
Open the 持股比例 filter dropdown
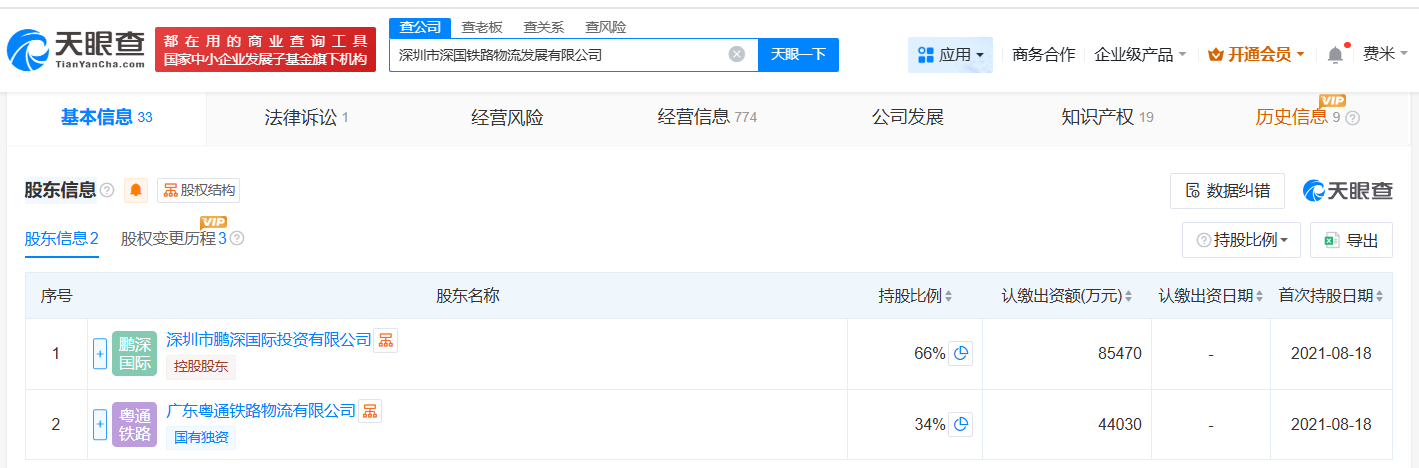[1241, 240]
